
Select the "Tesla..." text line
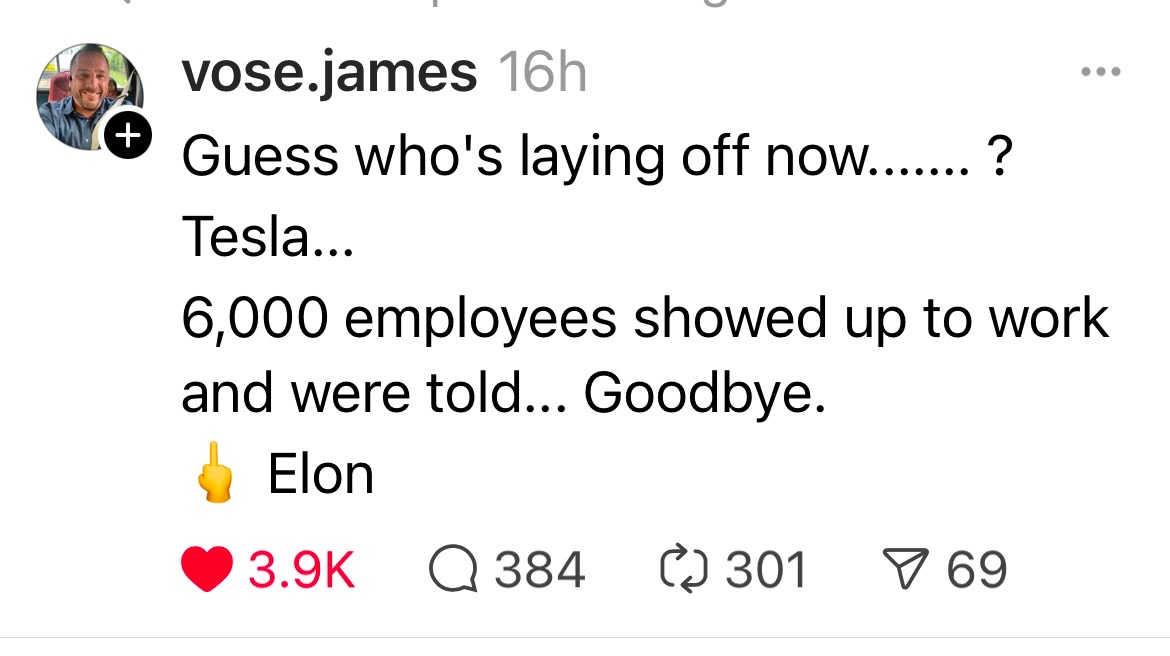coord(267,238)
